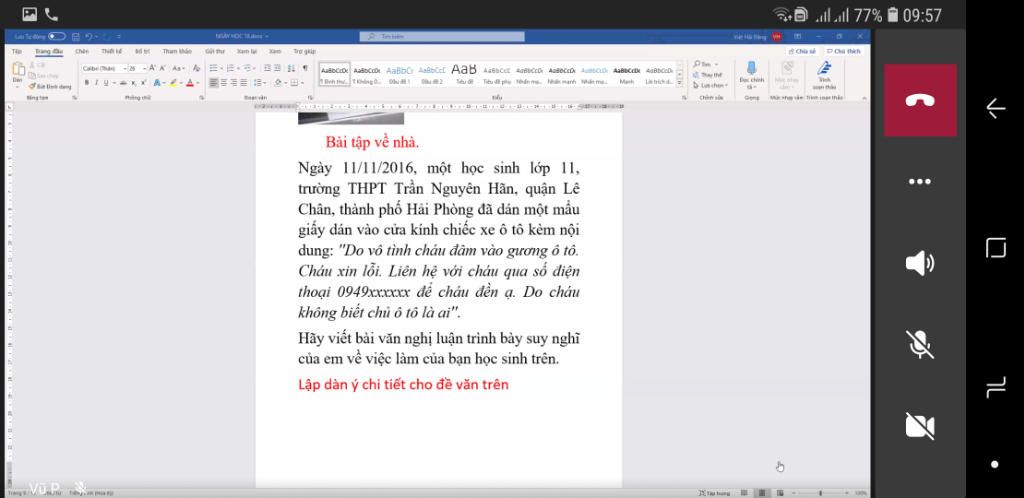This screenshot has height=498, width=1024.
Task: Toggle the speaker audio output
Action: point(920,263)
